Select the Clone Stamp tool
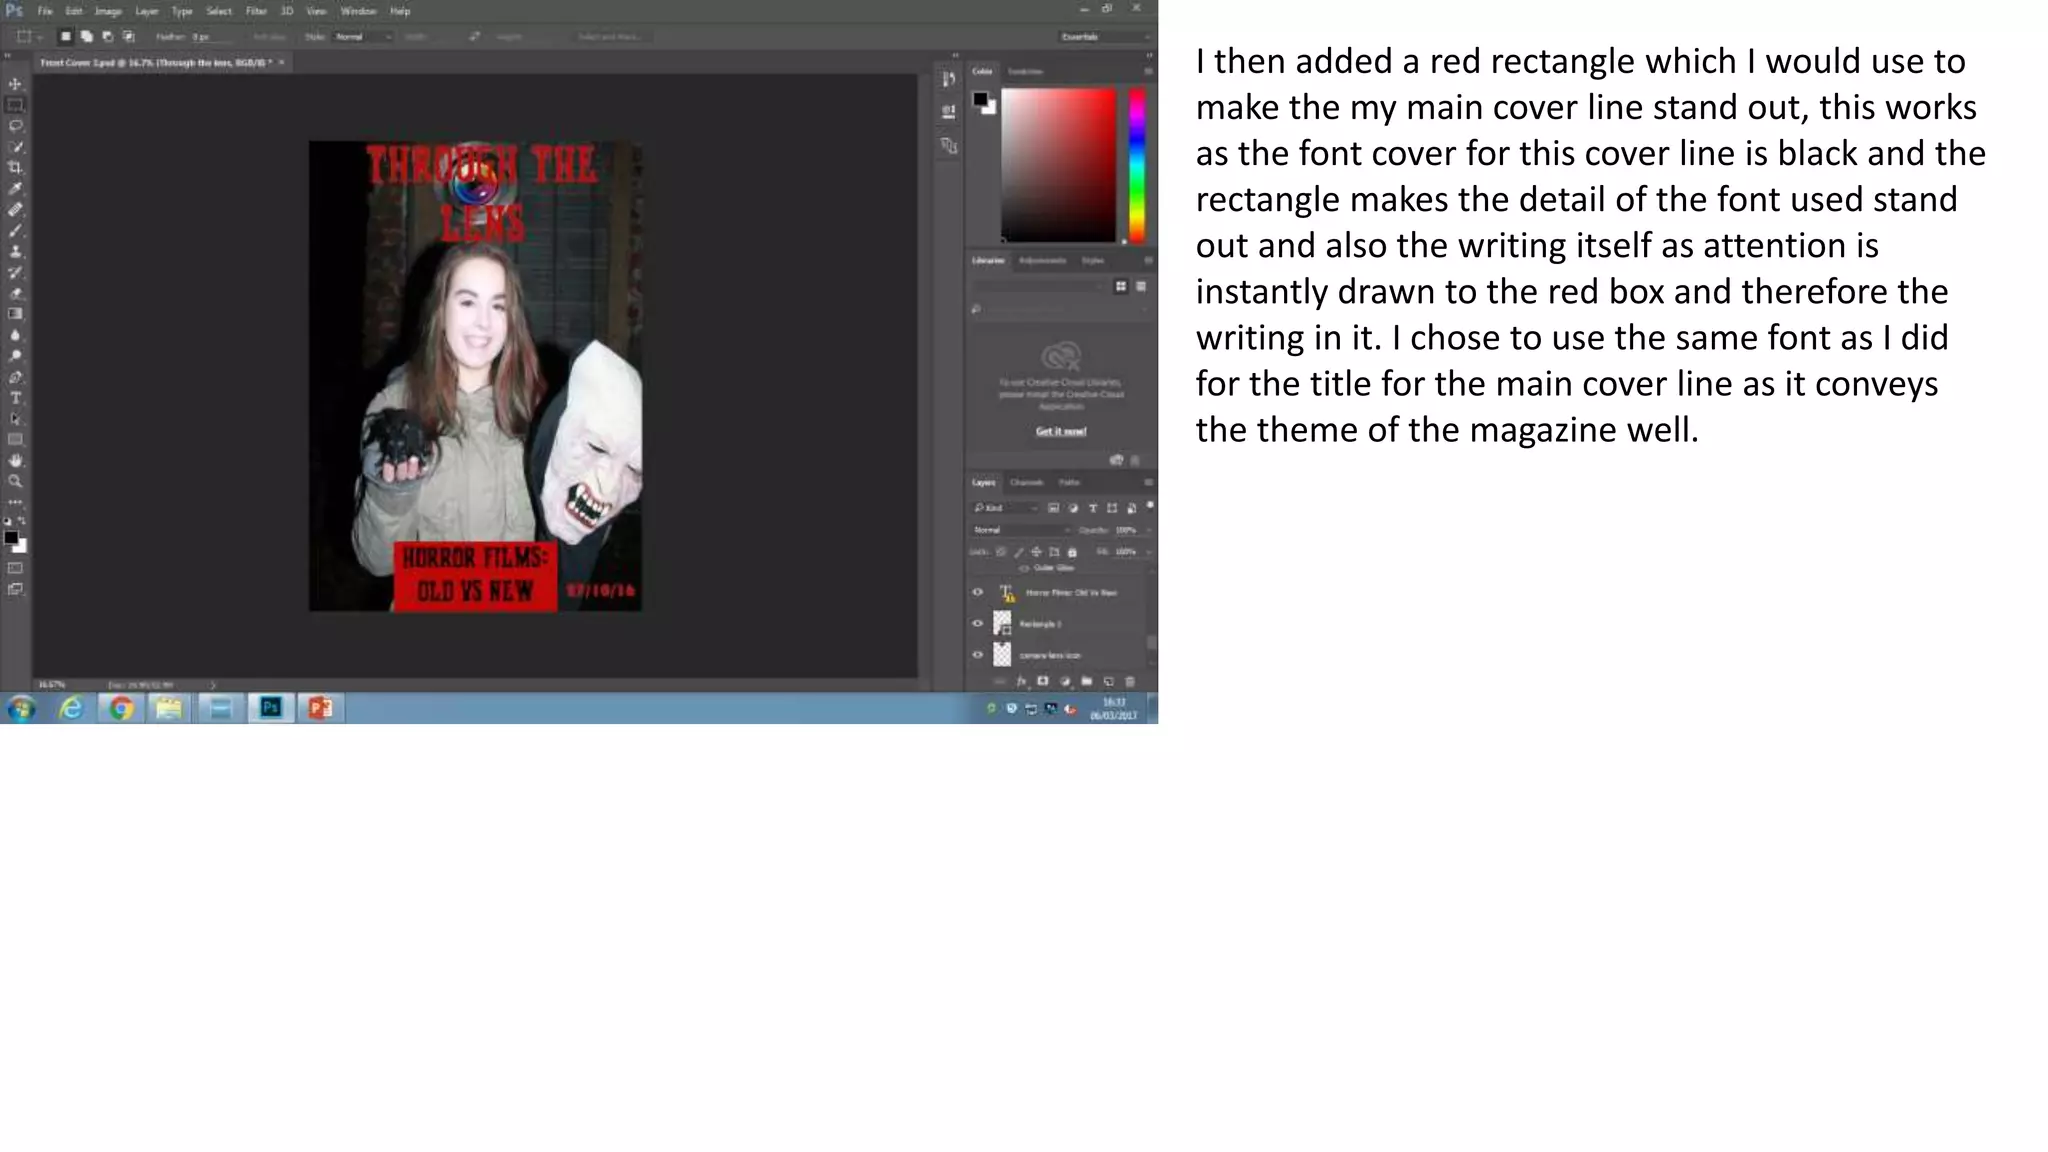The width and height of the screenshot is (2048, 1152). [15, 252]
